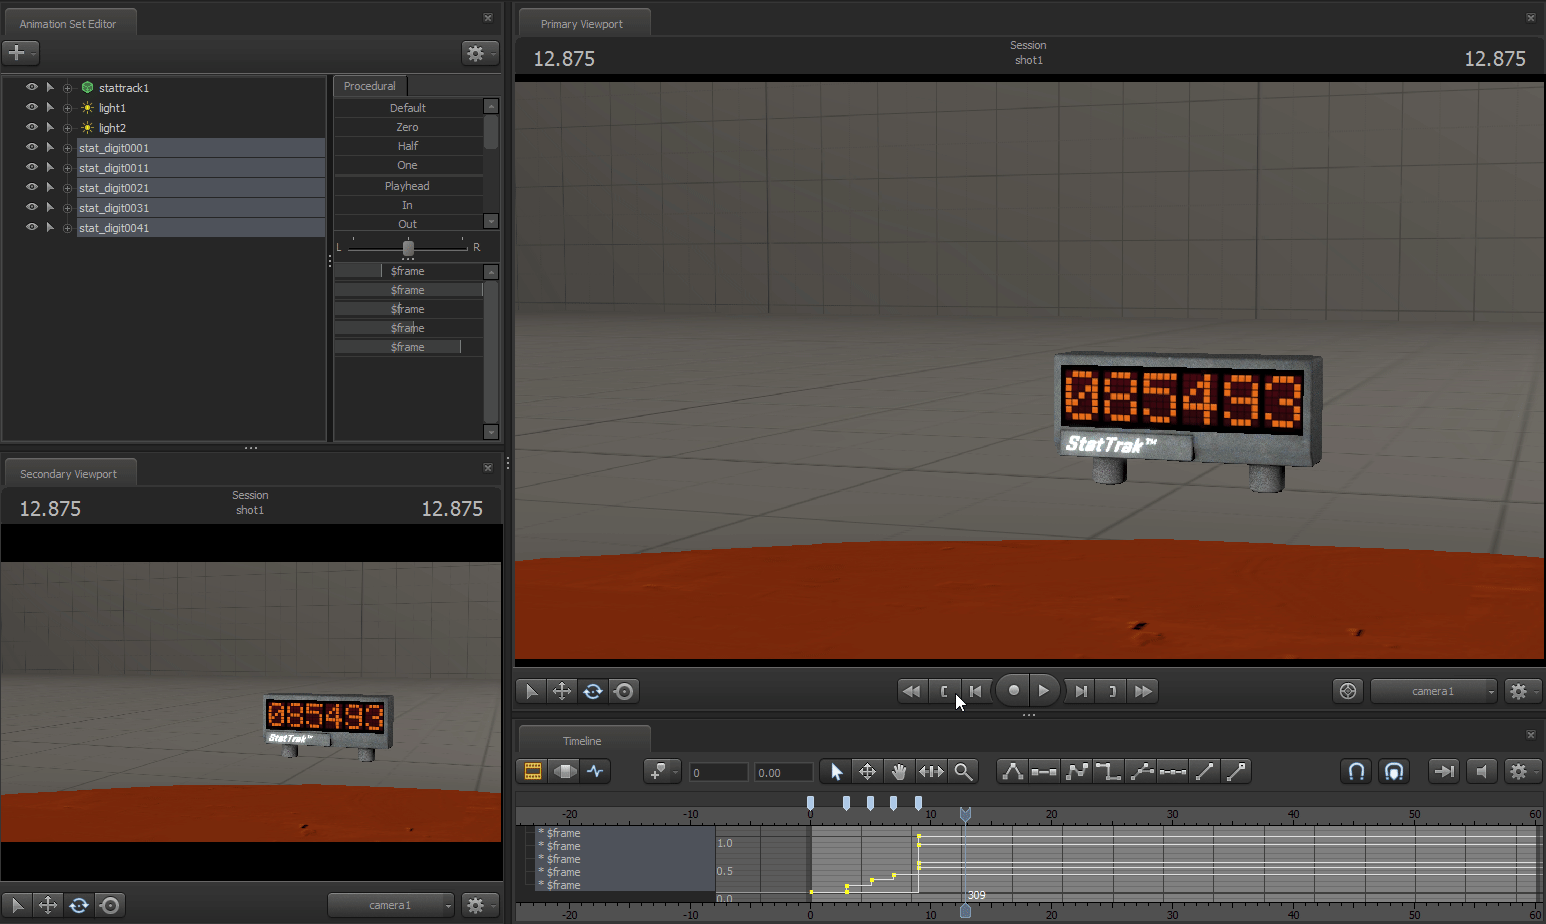The height and width of the screenshot is (924, 1546).
Task: Select the primary viewport selection arrow tool
Action: click(531, 691)
